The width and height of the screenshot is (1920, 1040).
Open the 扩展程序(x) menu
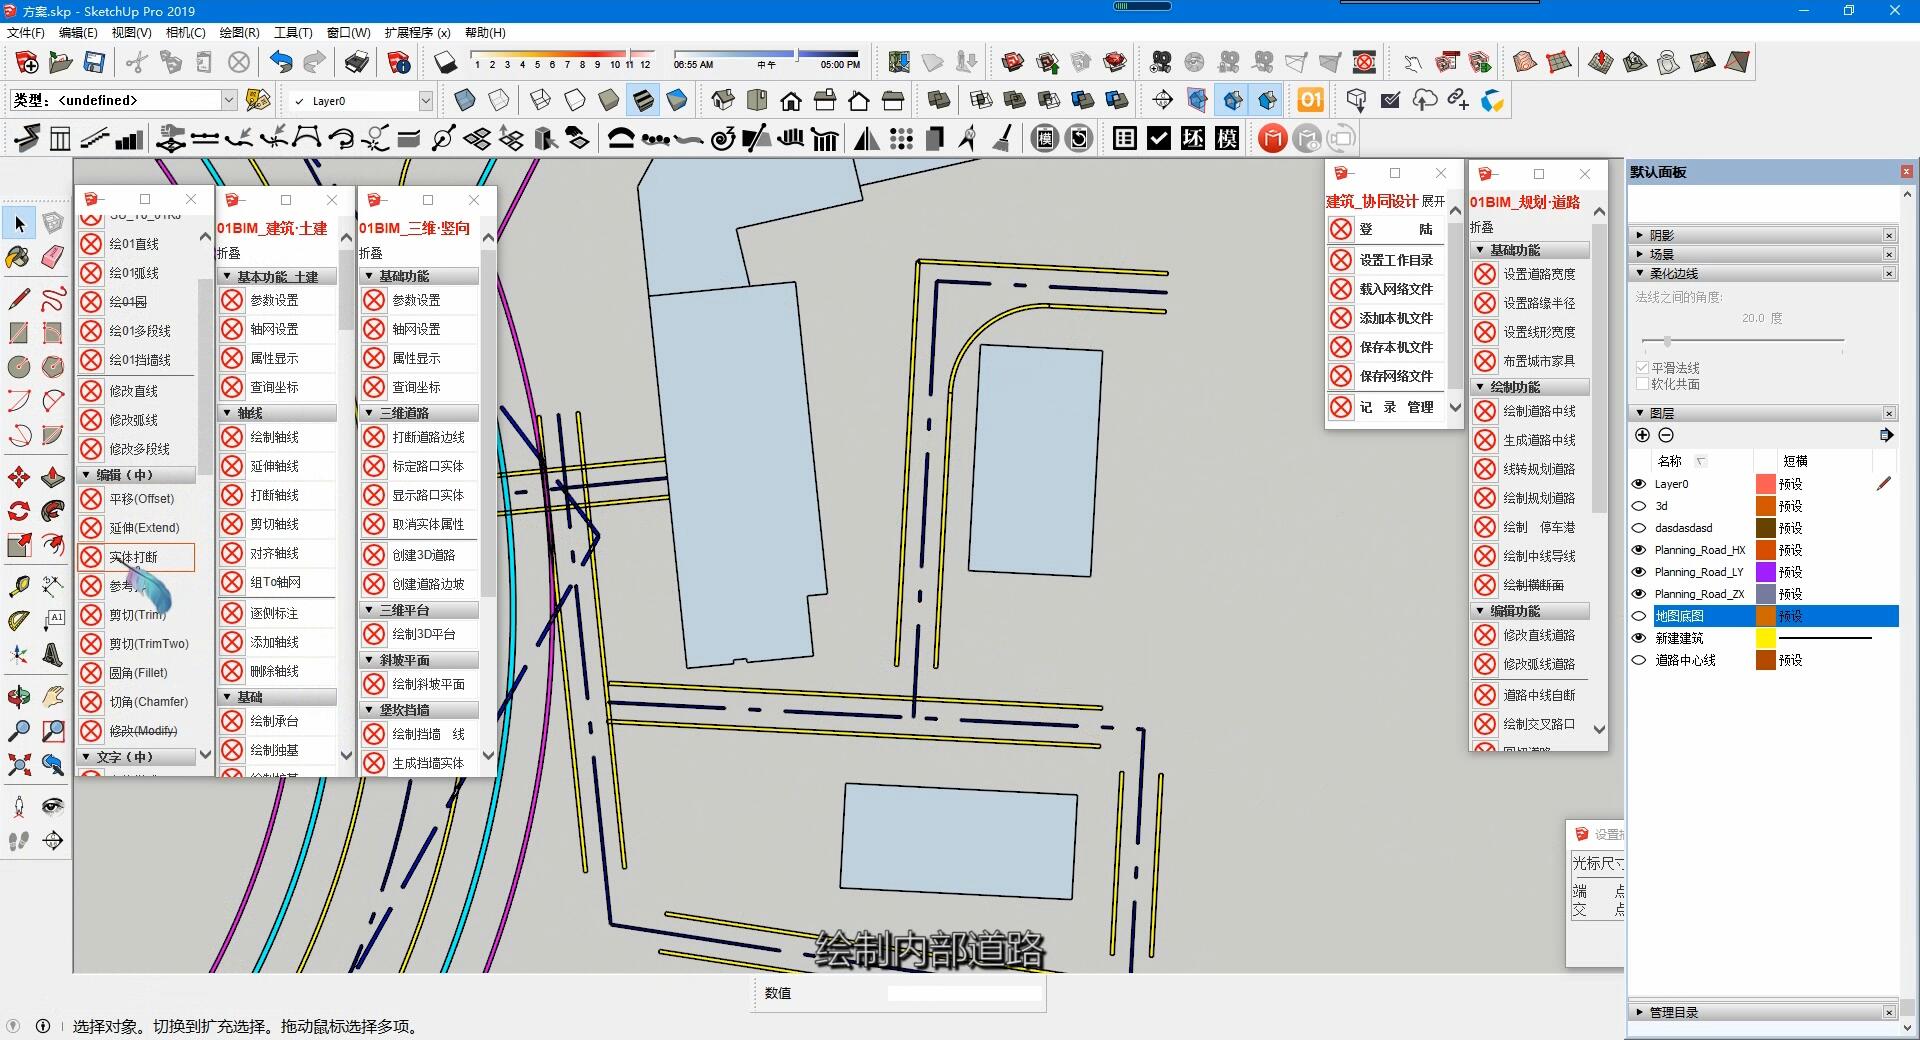point(417,33)
